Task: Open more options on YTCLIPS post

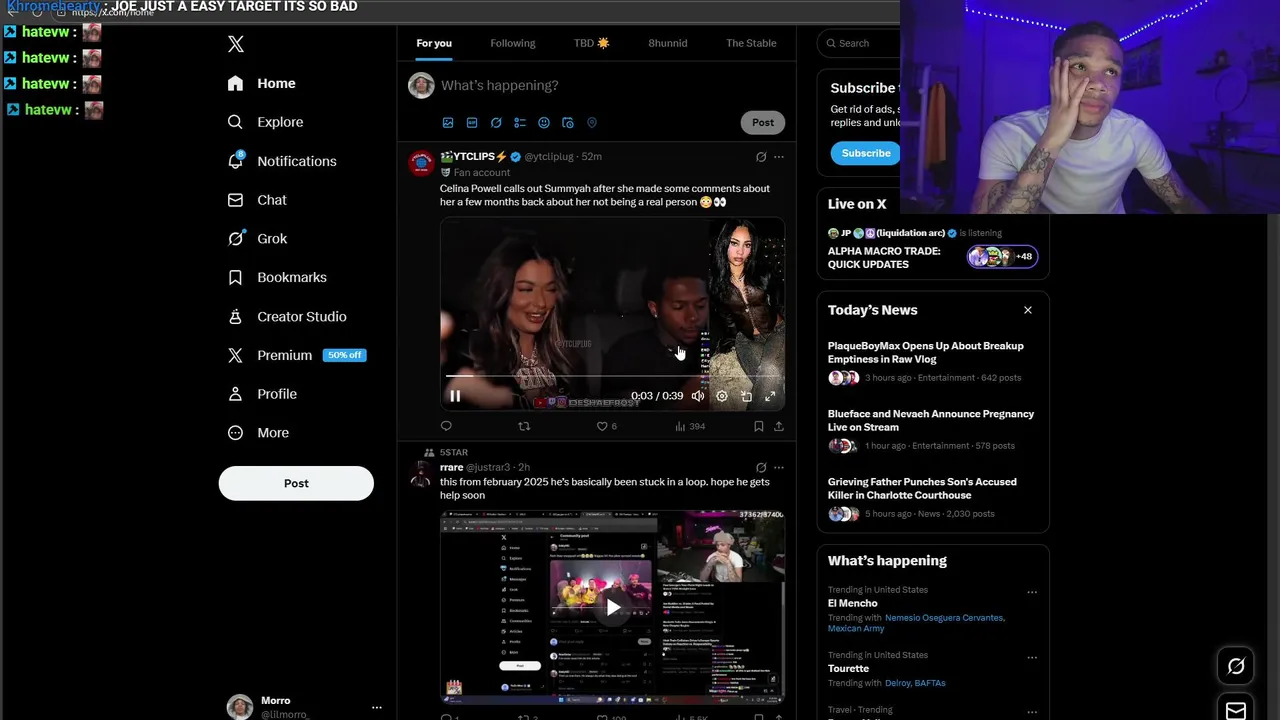Action: 779,157
